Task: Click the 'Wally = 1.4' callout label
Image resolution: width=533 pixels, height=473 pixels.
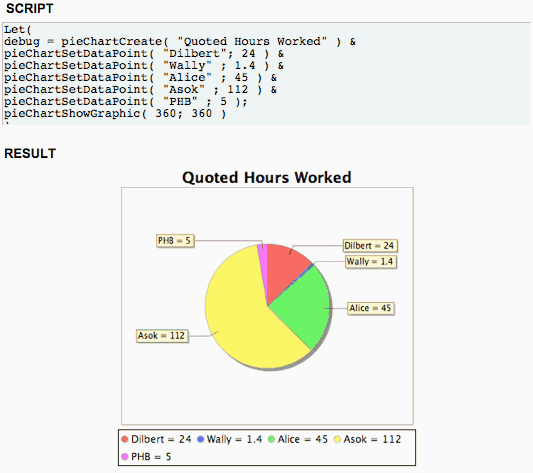Action: tap(371, 262)
